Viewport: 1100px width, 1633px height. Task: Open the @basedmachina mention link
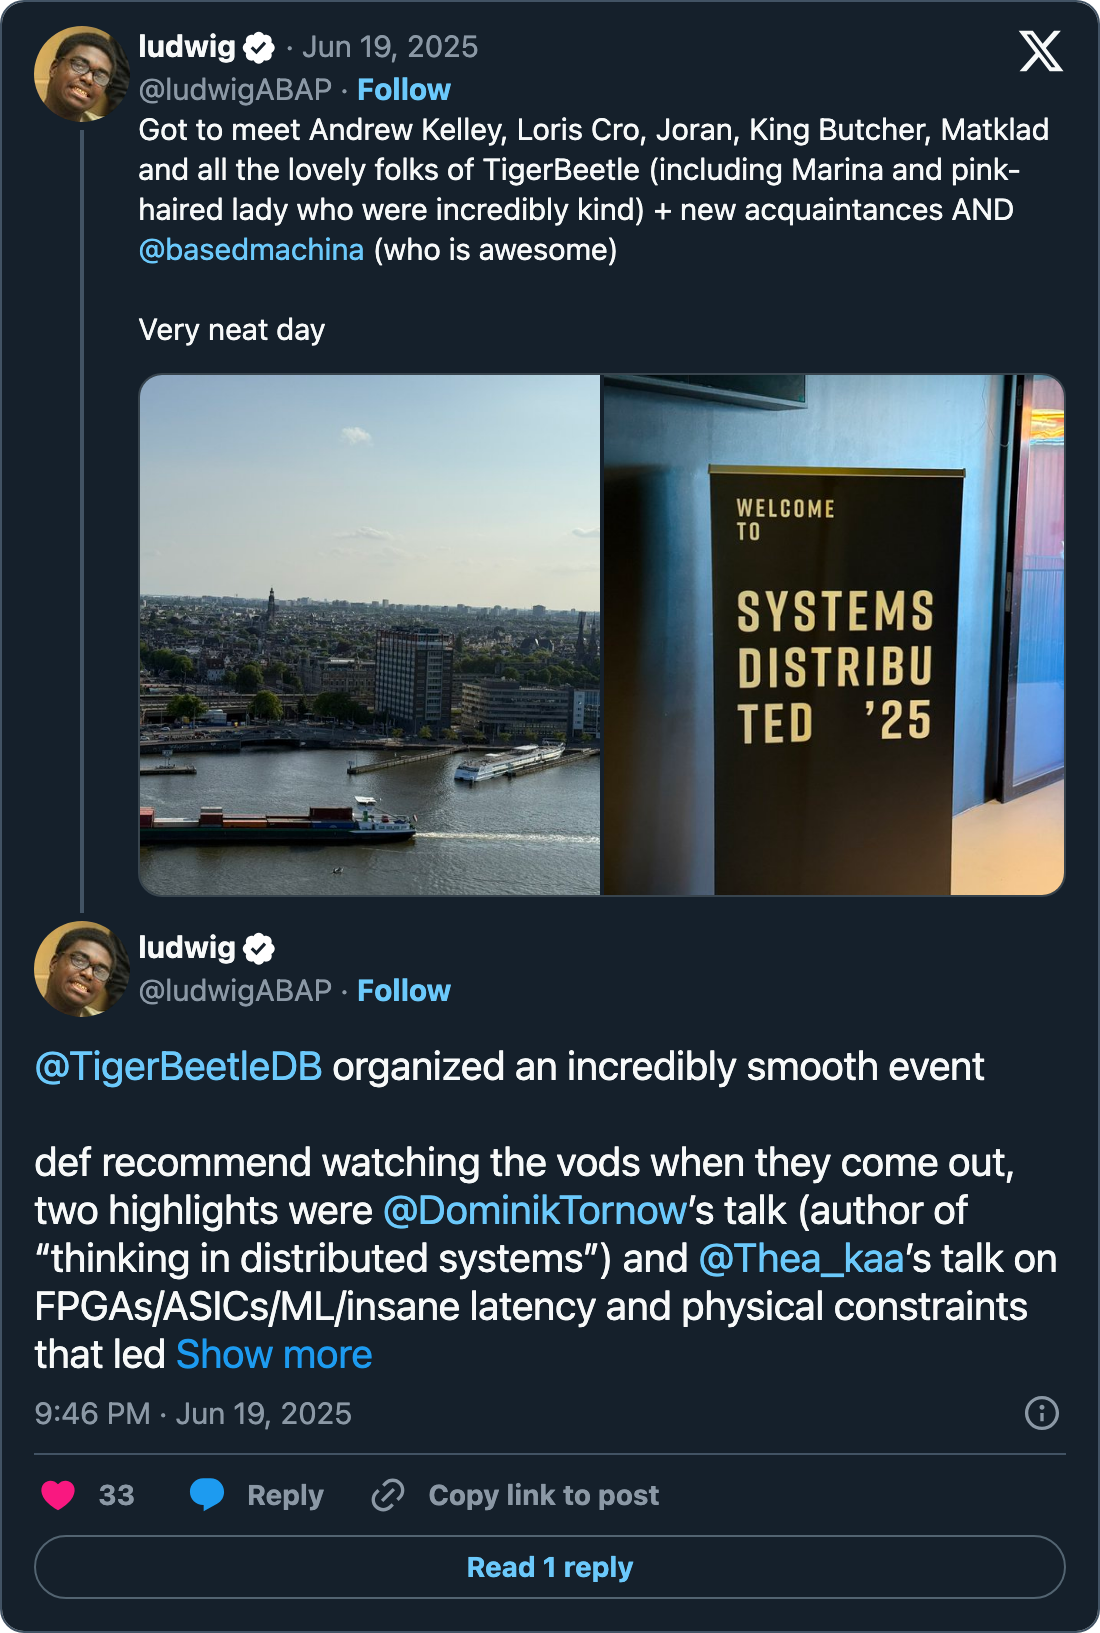point(251,250)
